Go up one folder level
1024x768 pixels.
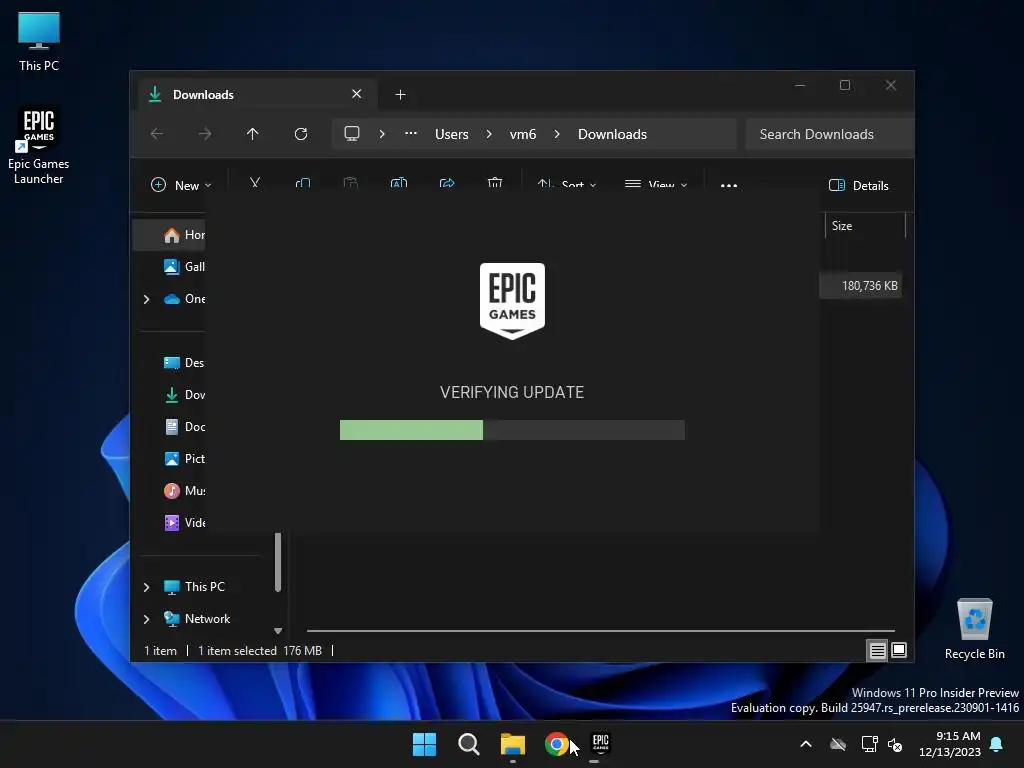click(253, 134)
